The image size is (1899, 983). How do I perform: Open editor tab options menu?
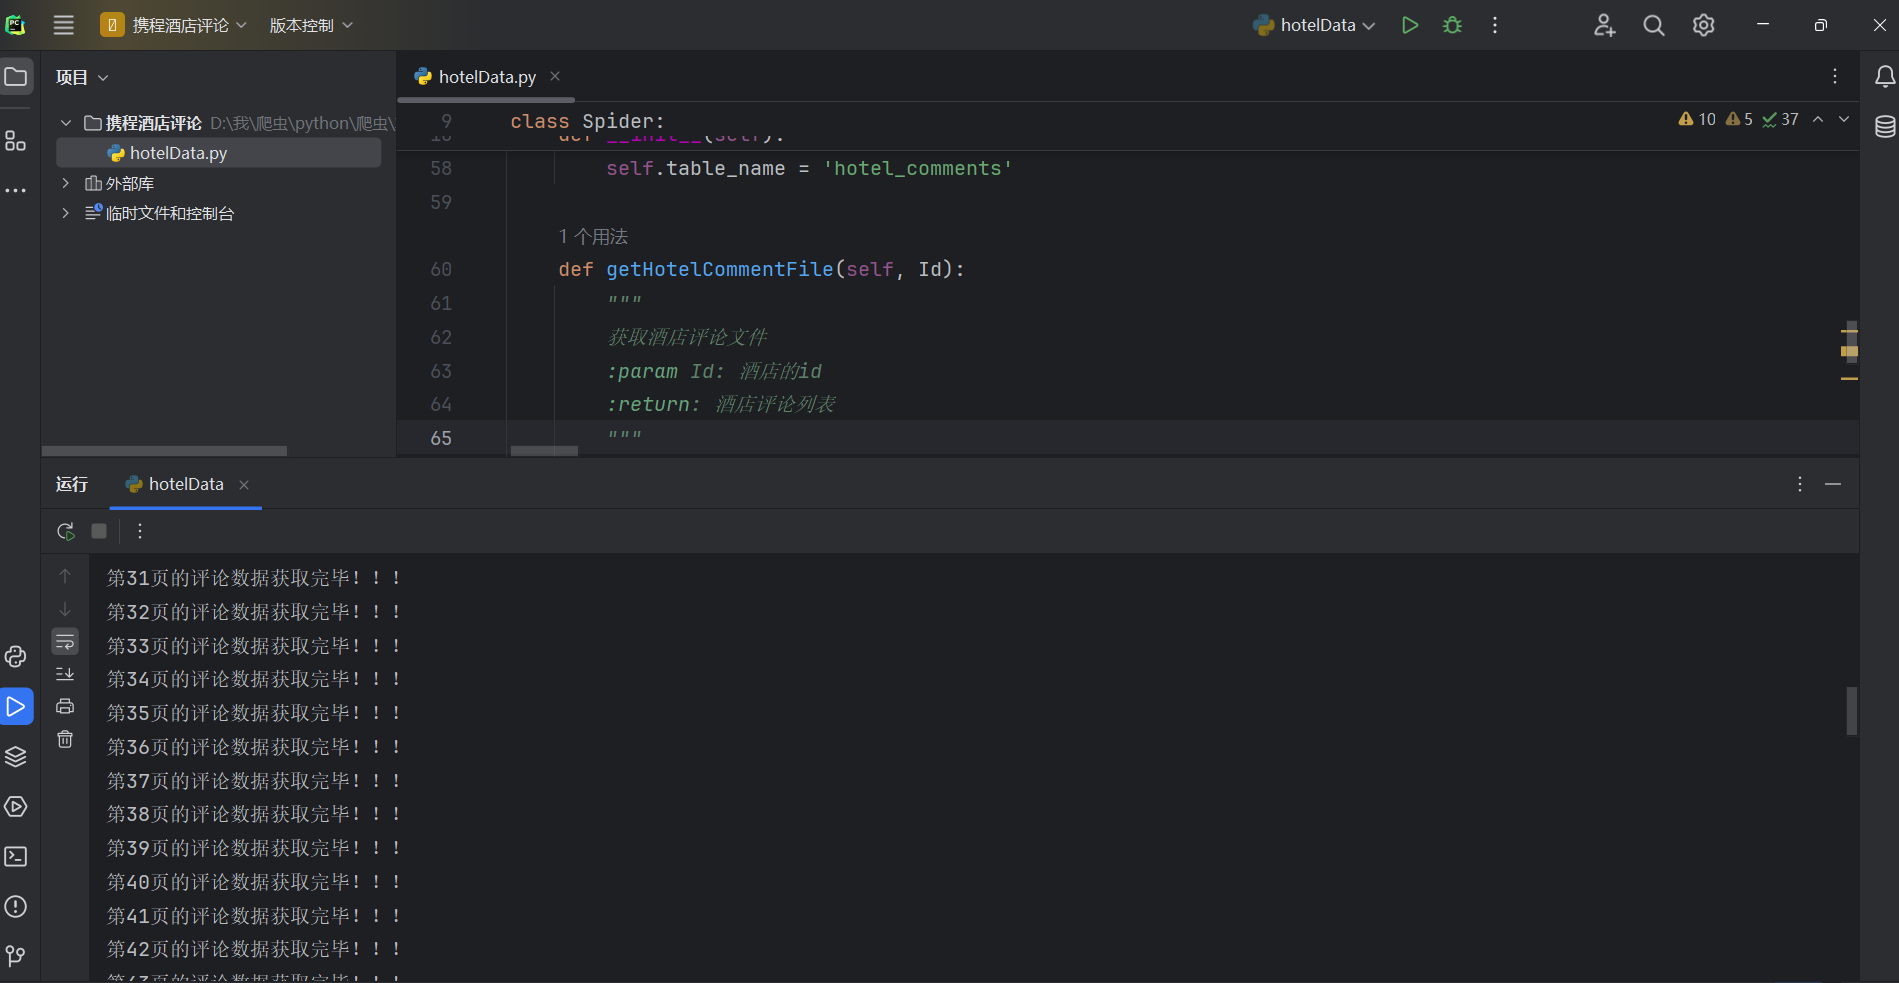(1835, 77)
